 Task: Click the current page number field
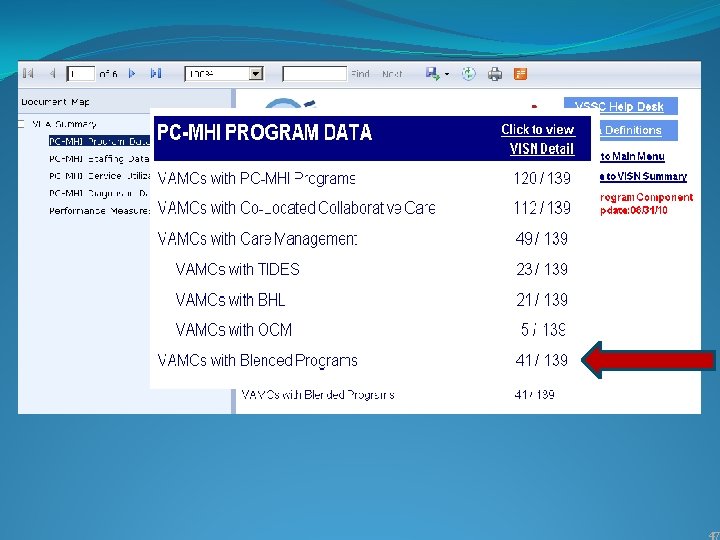click(x=81, y=73)
